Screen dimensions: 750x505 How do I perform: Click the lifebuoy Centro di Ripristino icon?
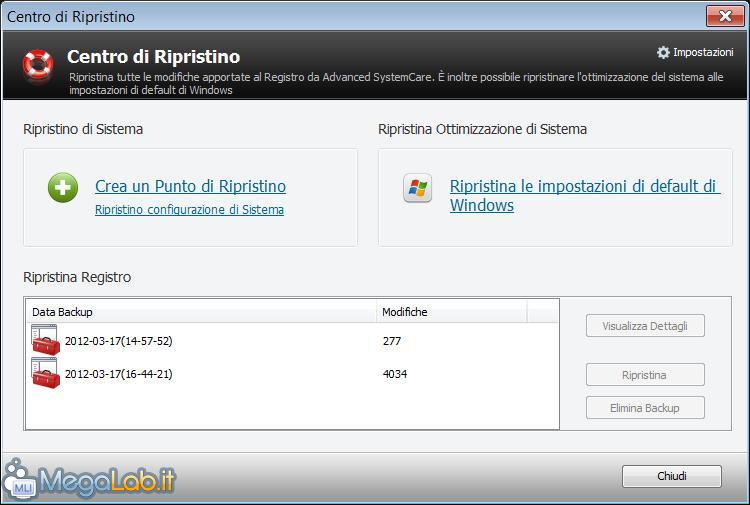(38, 64)
